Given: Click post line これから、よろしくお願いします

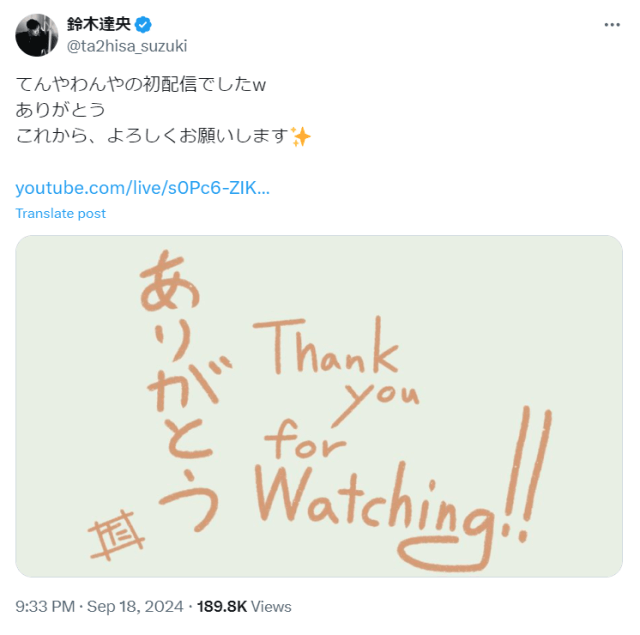Looking at the screenshot, I should tap(152, 136).
